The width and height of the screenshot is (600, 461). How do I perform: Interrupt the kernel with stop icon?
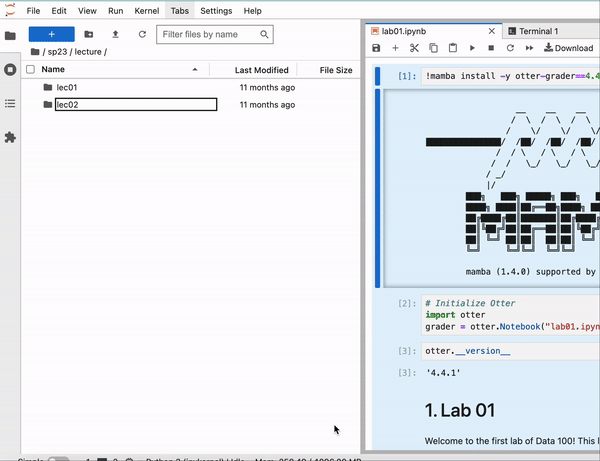point(491,48)
